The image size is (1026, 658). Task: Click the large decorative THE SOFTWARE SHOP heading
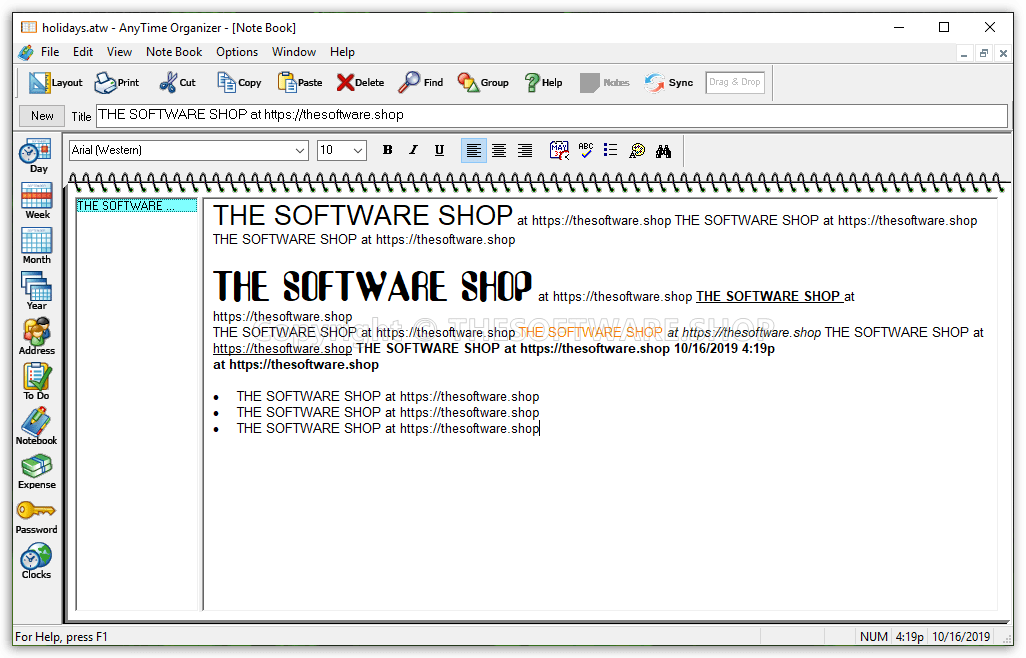tap(372, 286)
